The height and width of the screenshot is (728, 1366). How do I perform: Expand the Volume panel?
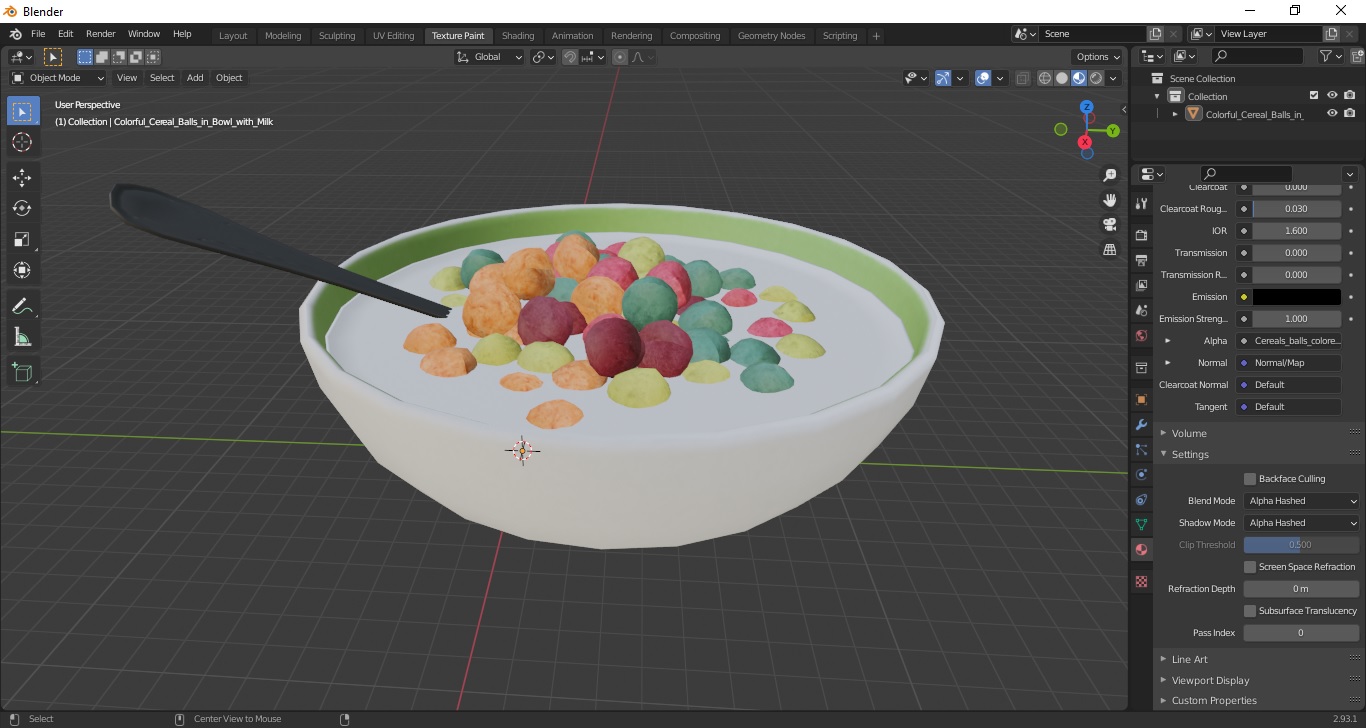pyautogui.click(x=1189, y=434)
